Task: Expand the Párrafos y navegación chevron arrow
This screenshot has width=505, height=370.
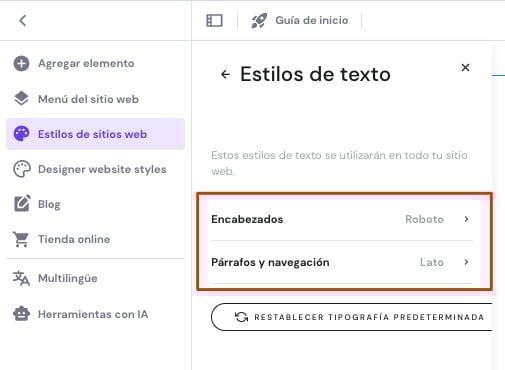Action: [x=466, y=262]
